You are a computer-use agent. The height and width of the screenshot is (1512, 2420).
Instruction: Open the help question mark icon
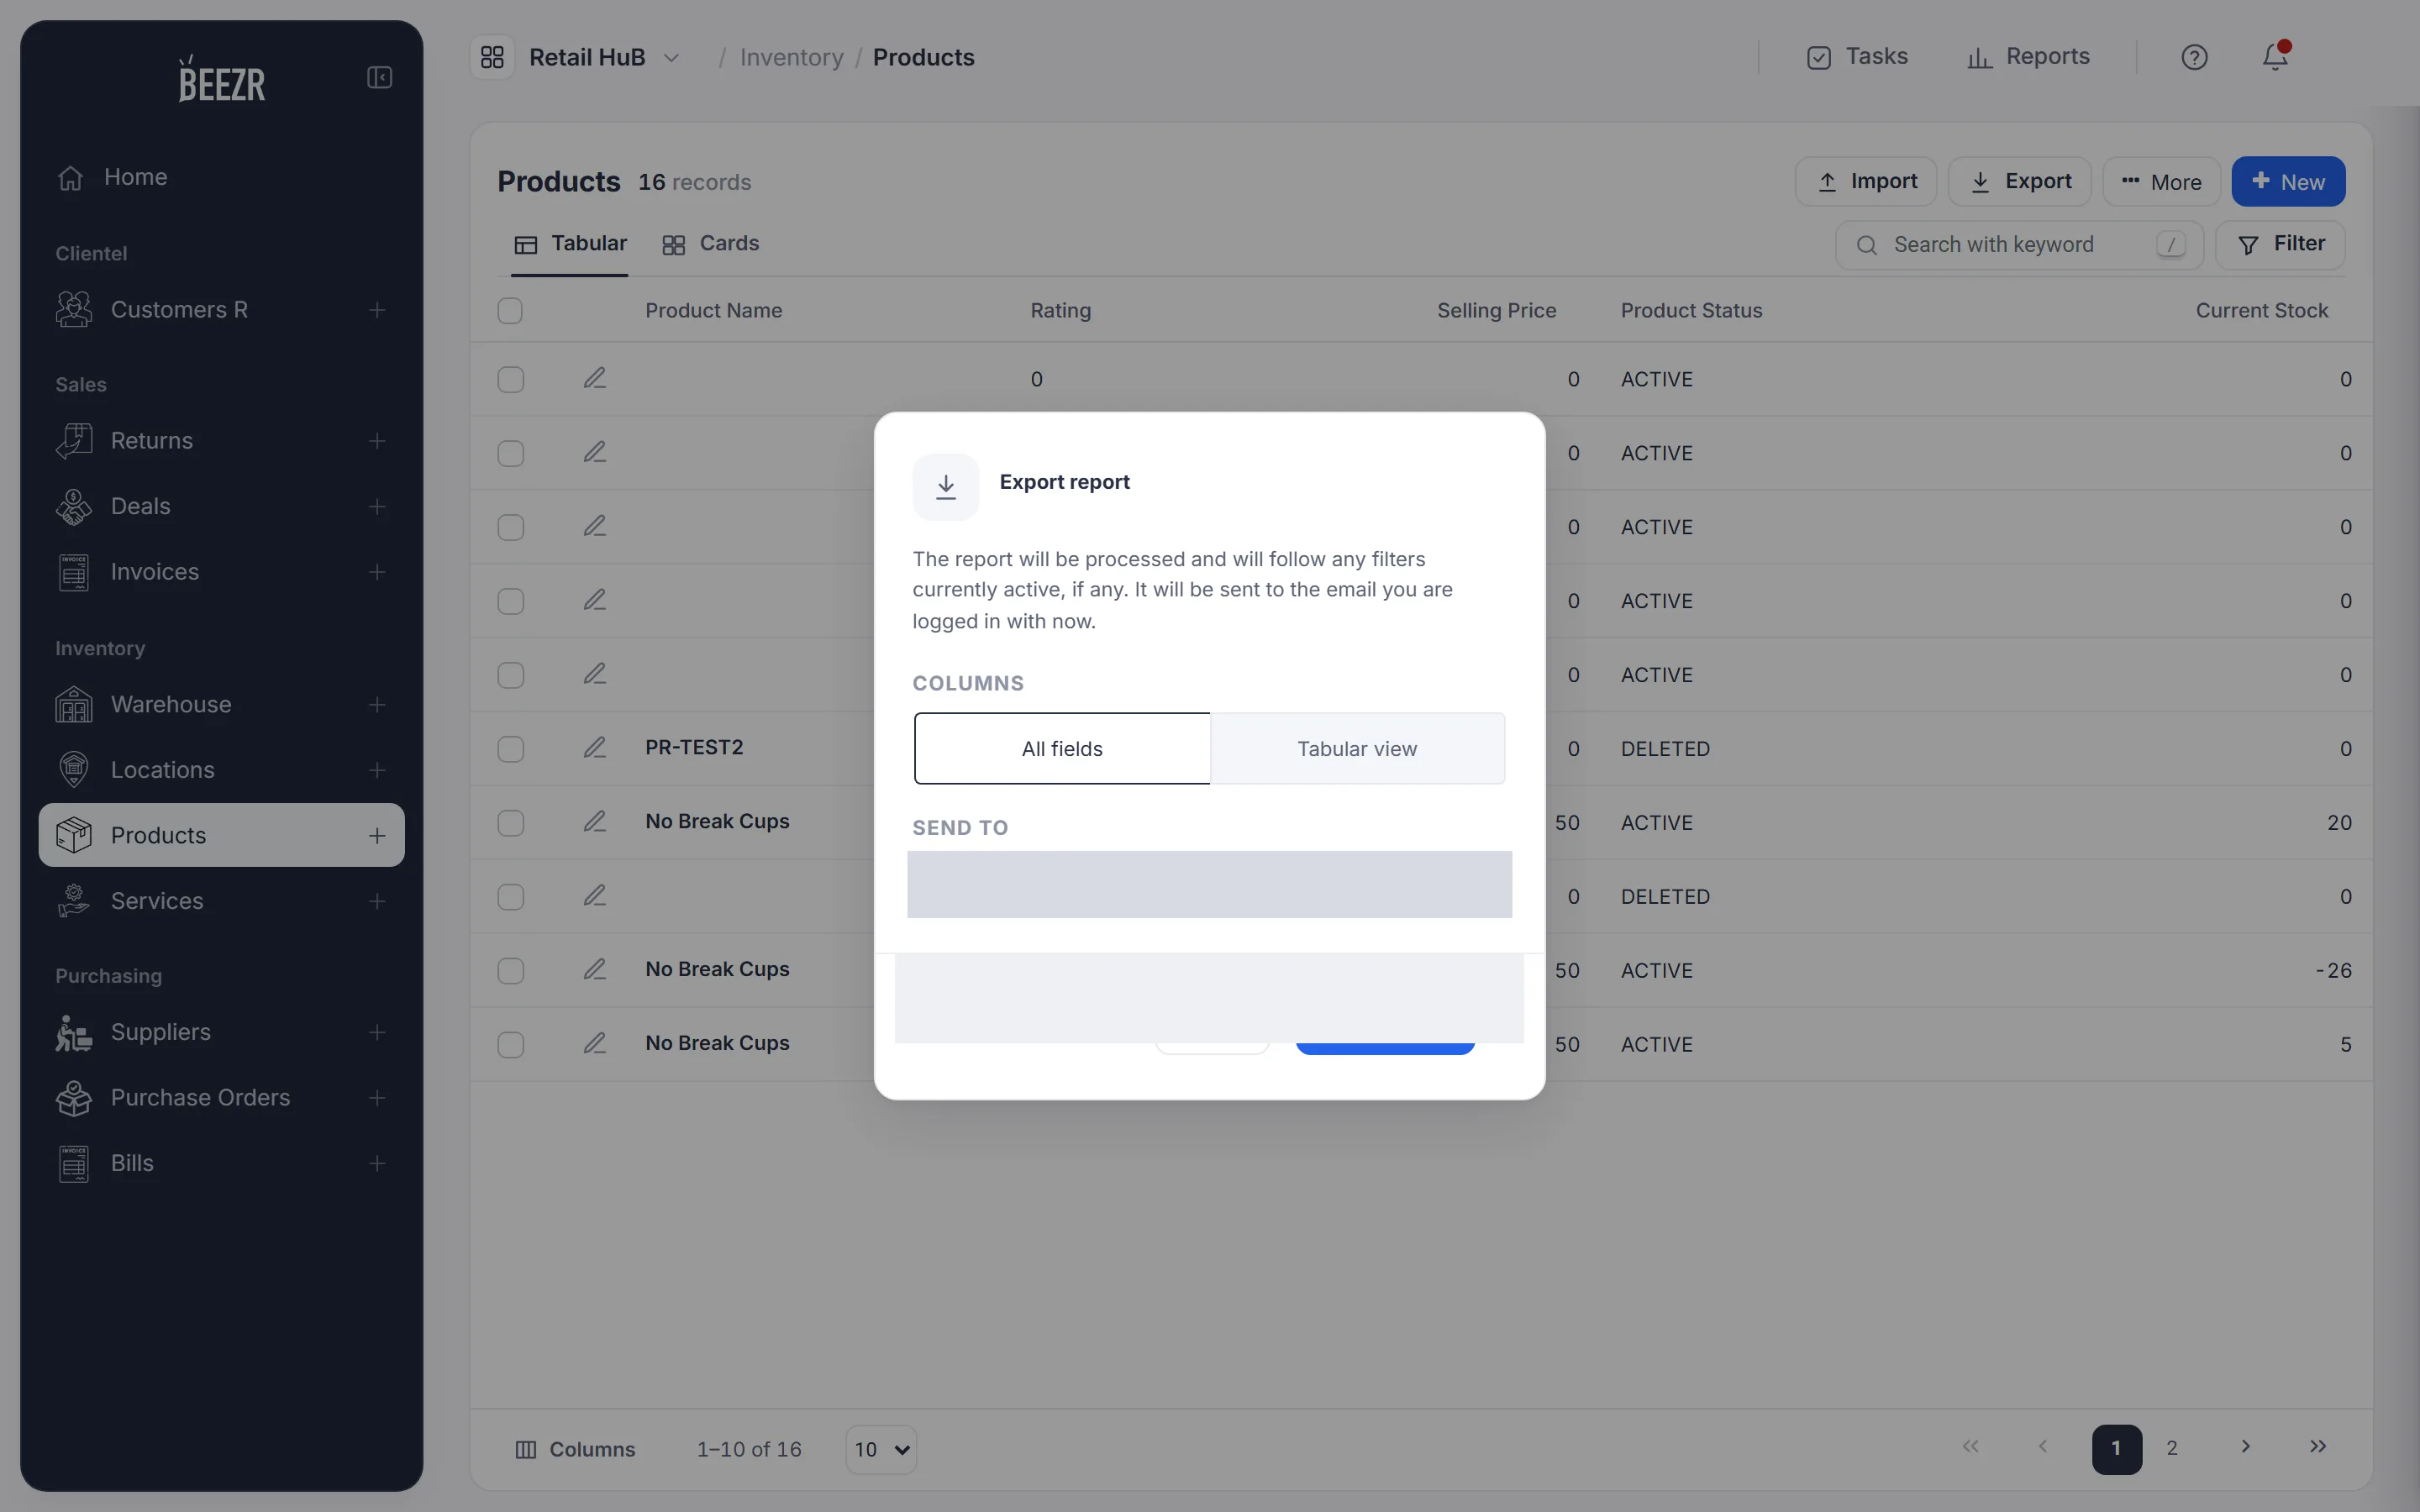pyautogui.click(x=2194, y=57)
